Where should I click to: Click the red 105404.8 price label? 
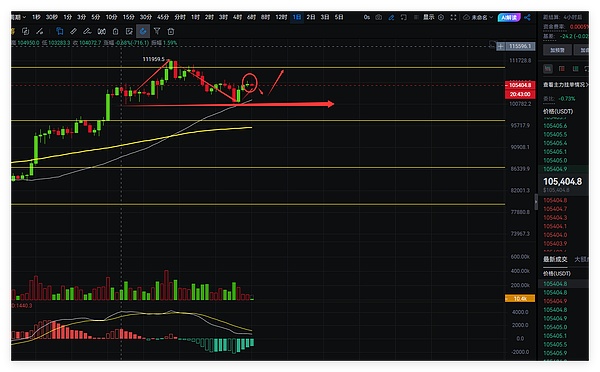(x=520, y=85)
